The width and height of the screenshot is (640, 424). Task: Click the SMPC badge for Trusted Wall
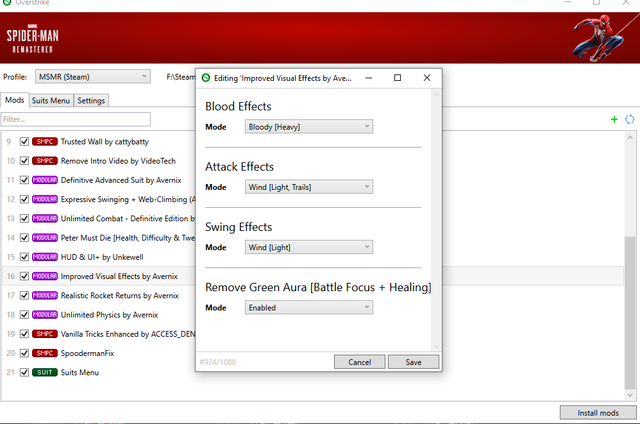pyautogui.click(x=44, y=142)
